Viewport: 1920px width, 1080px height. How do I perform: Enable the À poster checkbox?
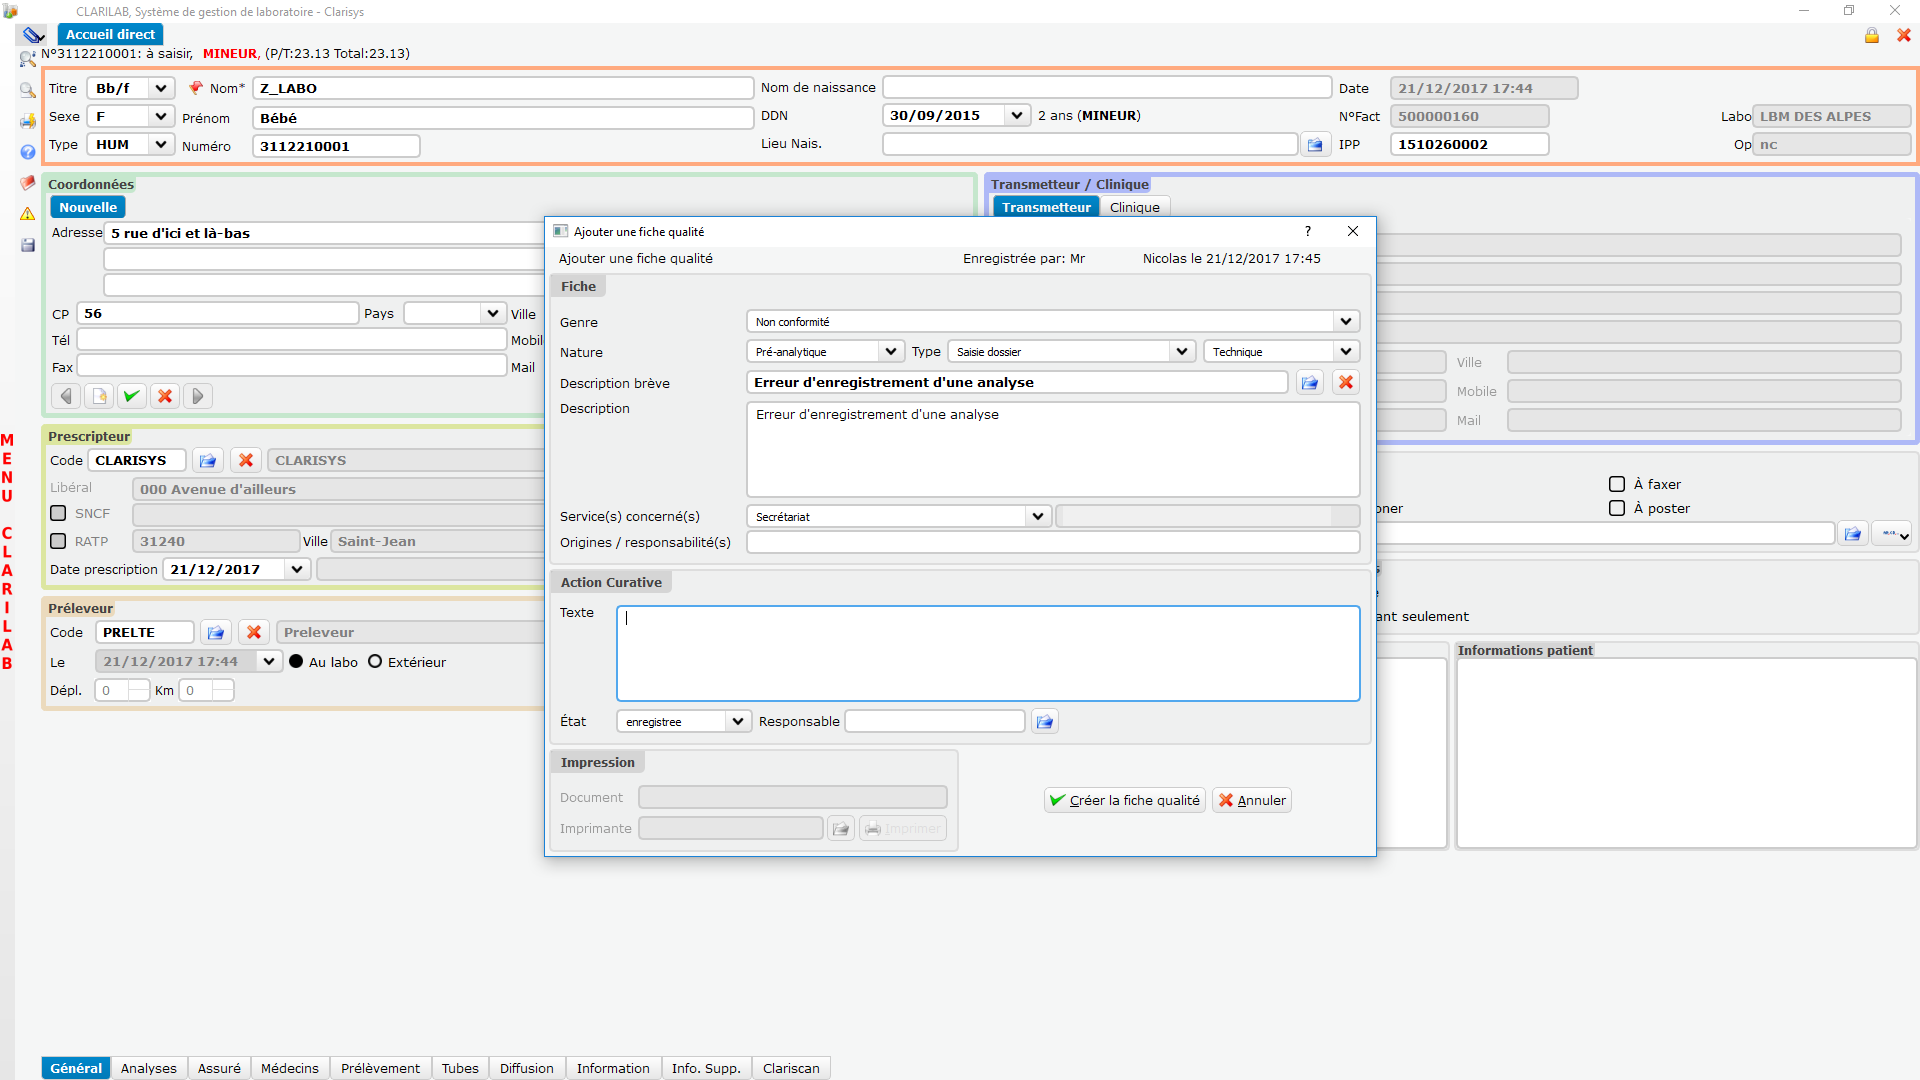pos(1617,509)
